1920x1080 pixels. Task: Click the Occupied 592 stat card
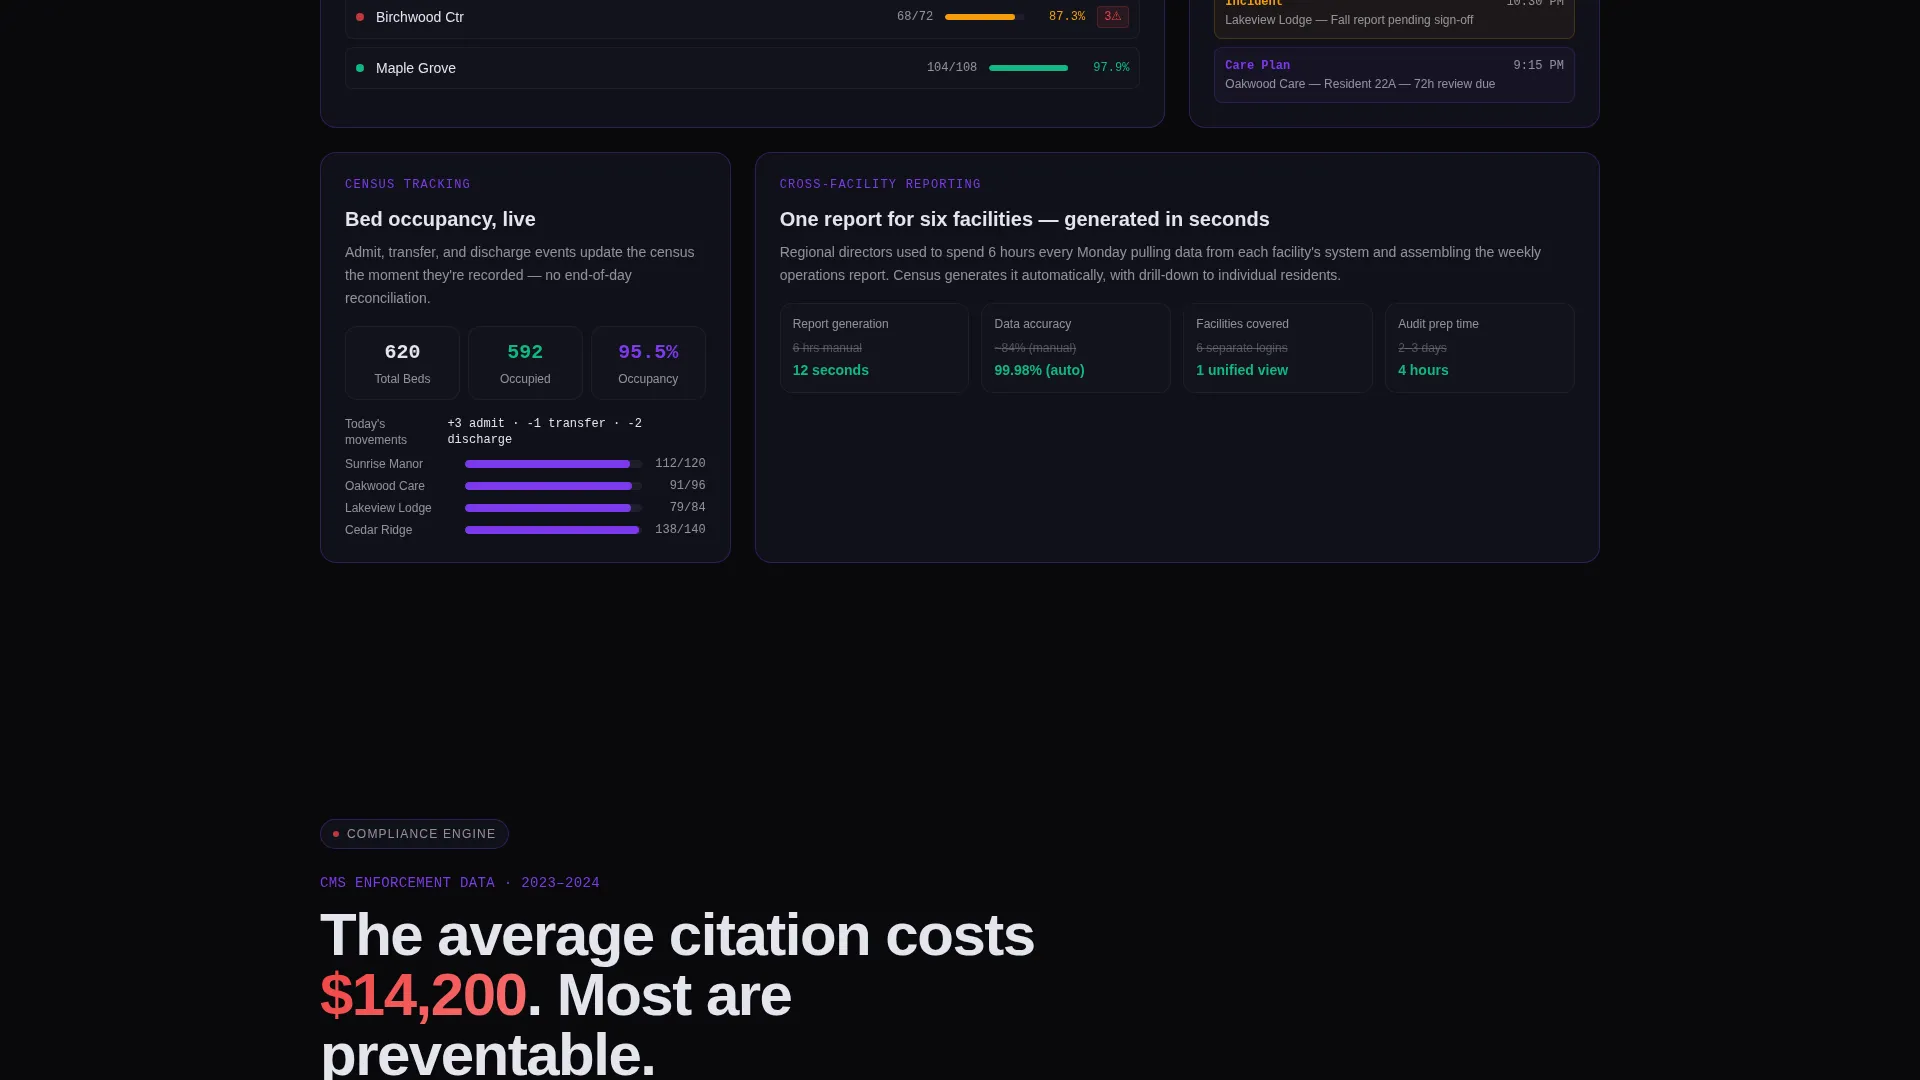[x=525, y=363]
